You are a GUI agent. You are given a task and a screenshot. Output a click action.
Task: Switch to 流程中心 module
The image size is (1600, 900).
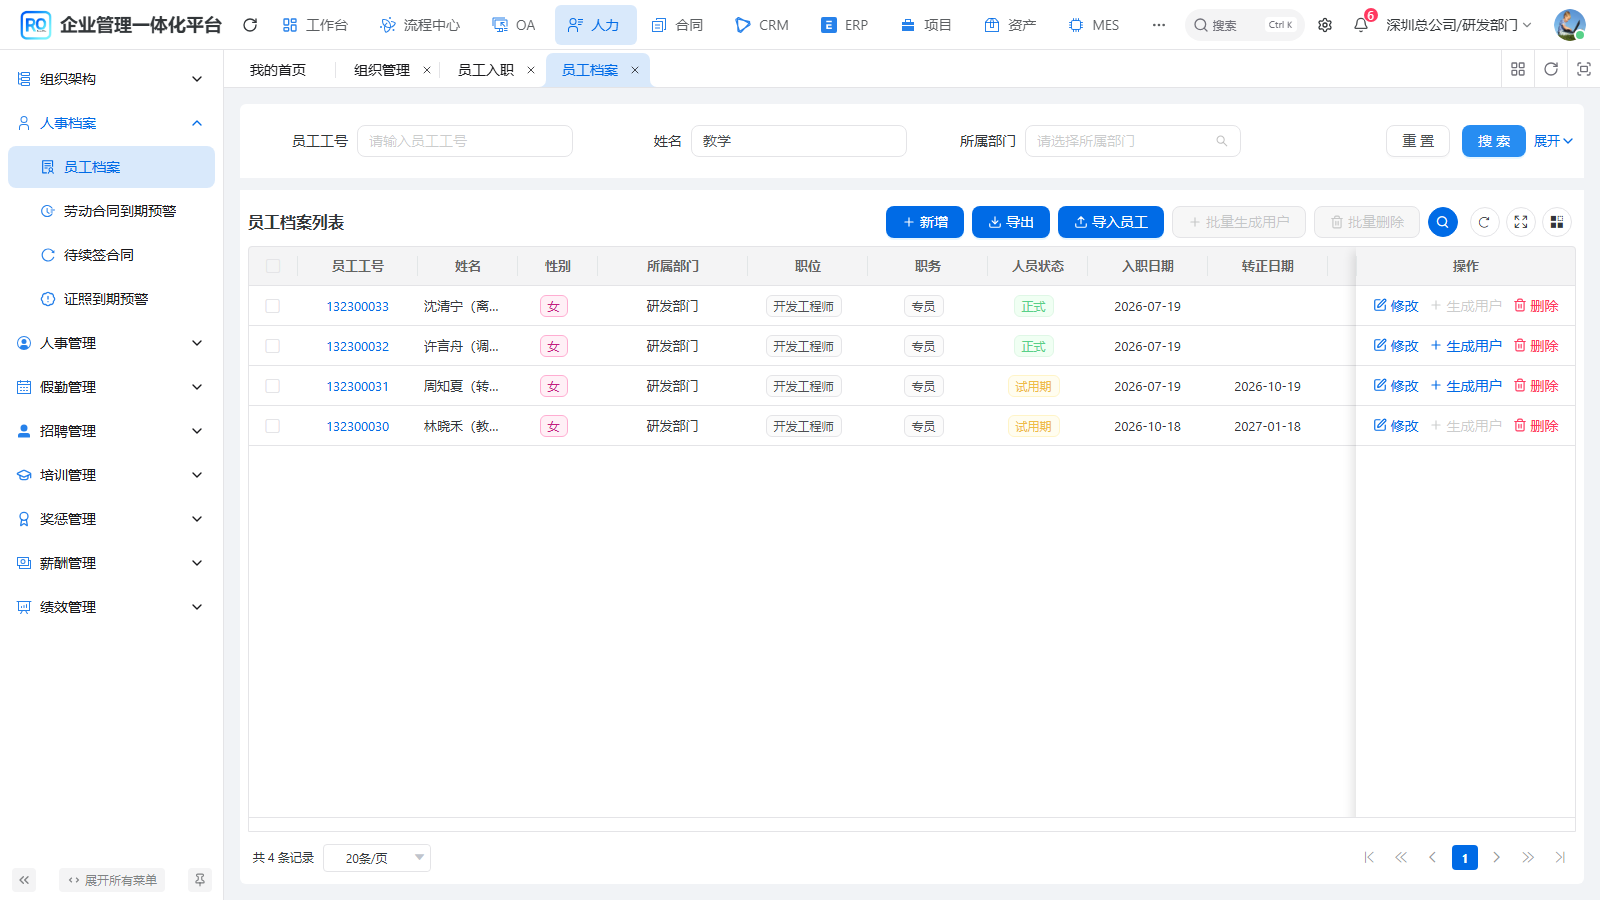[x=420, y=25]
